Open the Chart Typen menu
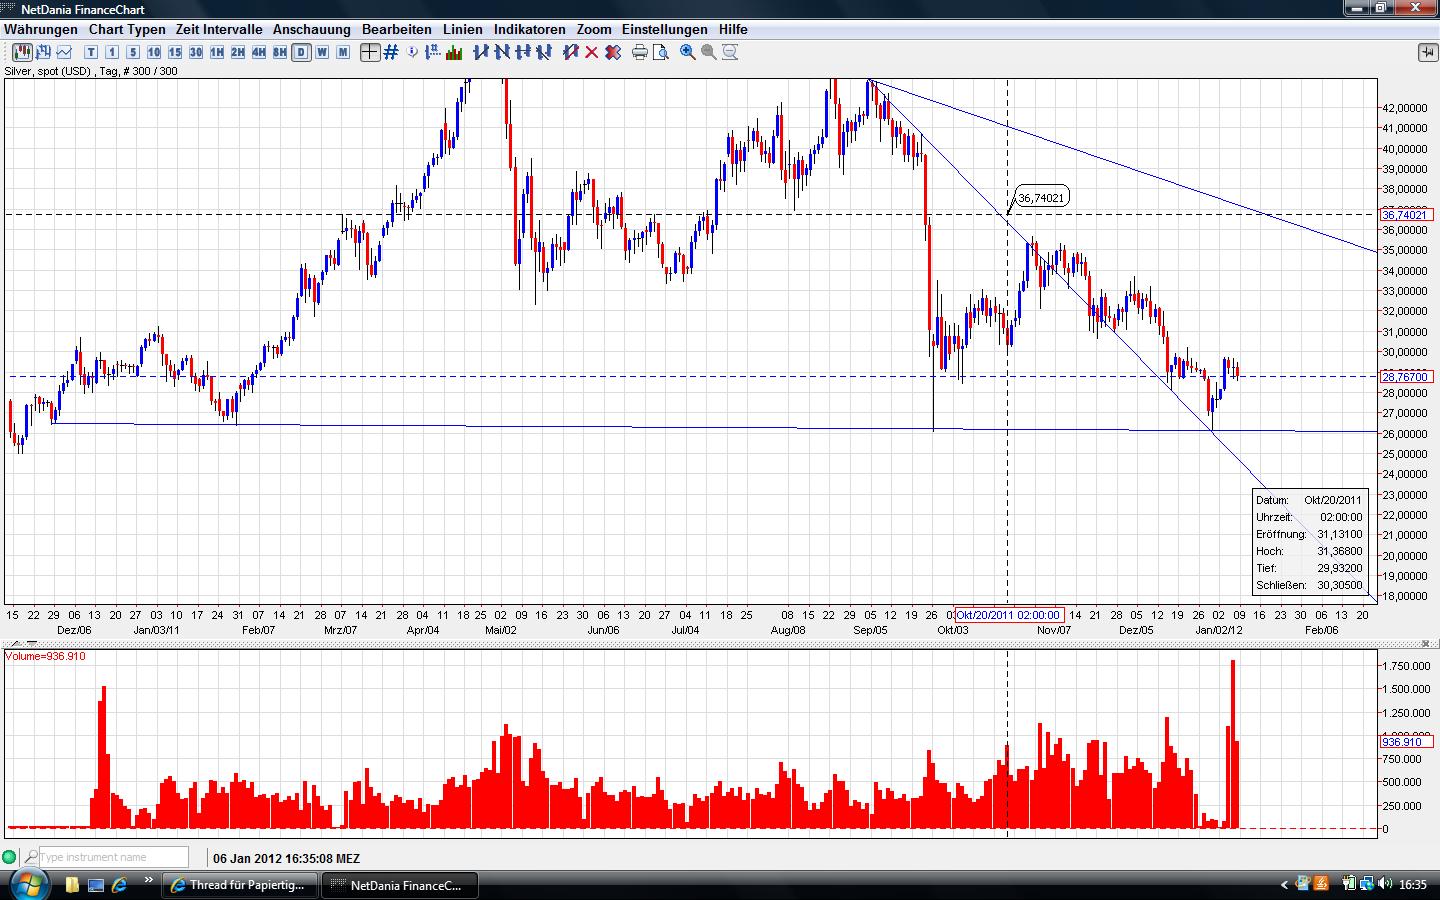Viewport: 1440px width, 900px height. coord(127,30)
